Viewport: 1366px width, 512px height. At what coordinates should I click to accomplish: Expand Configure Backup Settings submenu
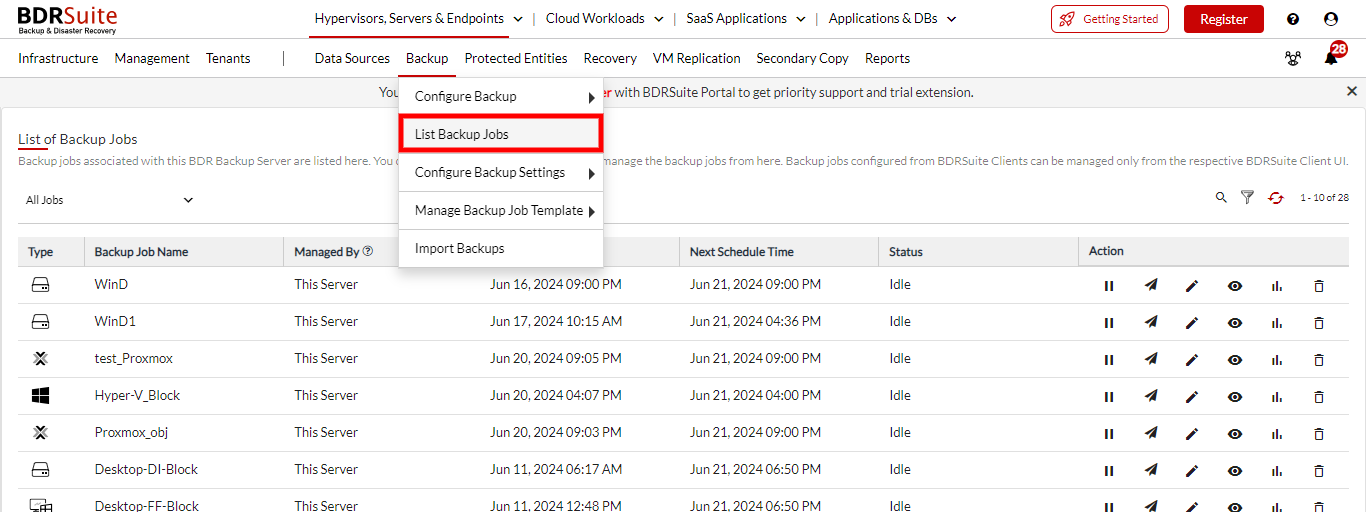(x=501, y=173)
